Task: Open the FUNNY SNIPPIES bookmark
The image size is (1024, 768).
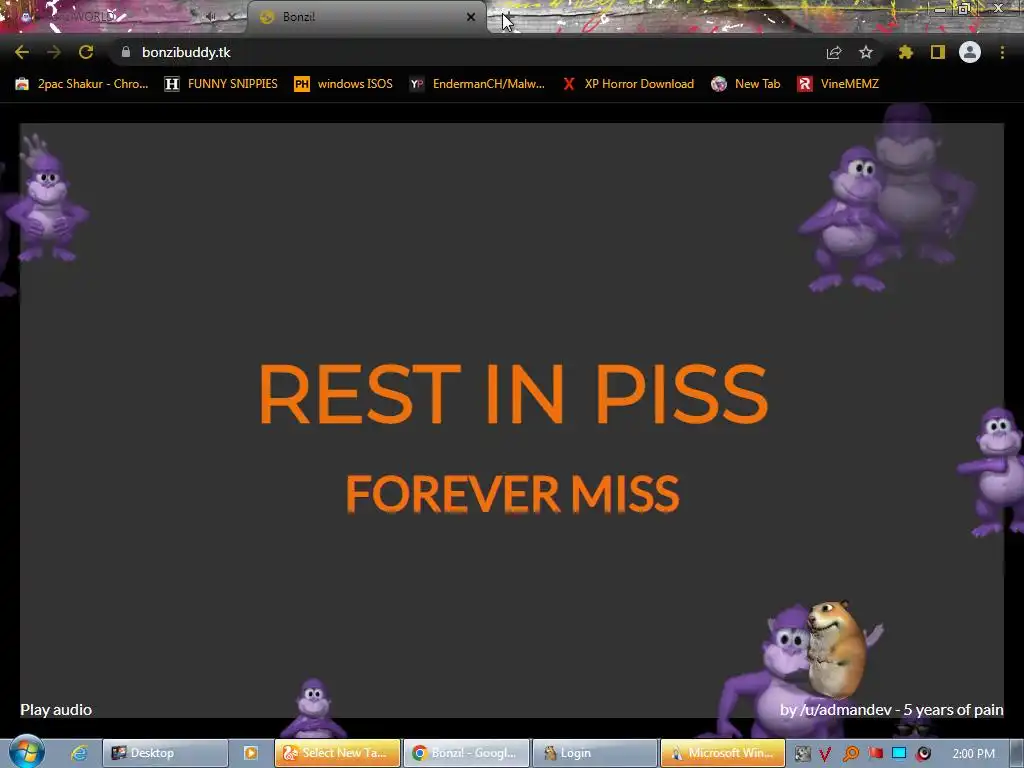Action: 221,84
